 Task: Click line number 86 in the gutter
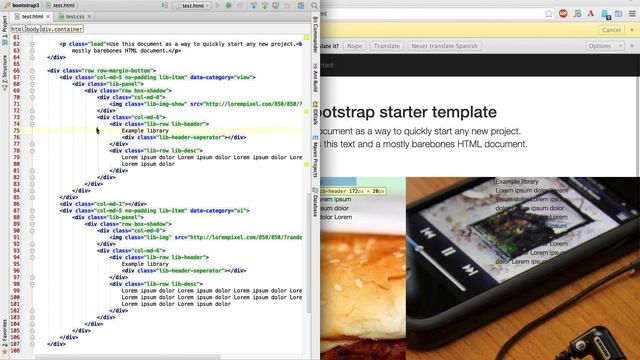16,204
